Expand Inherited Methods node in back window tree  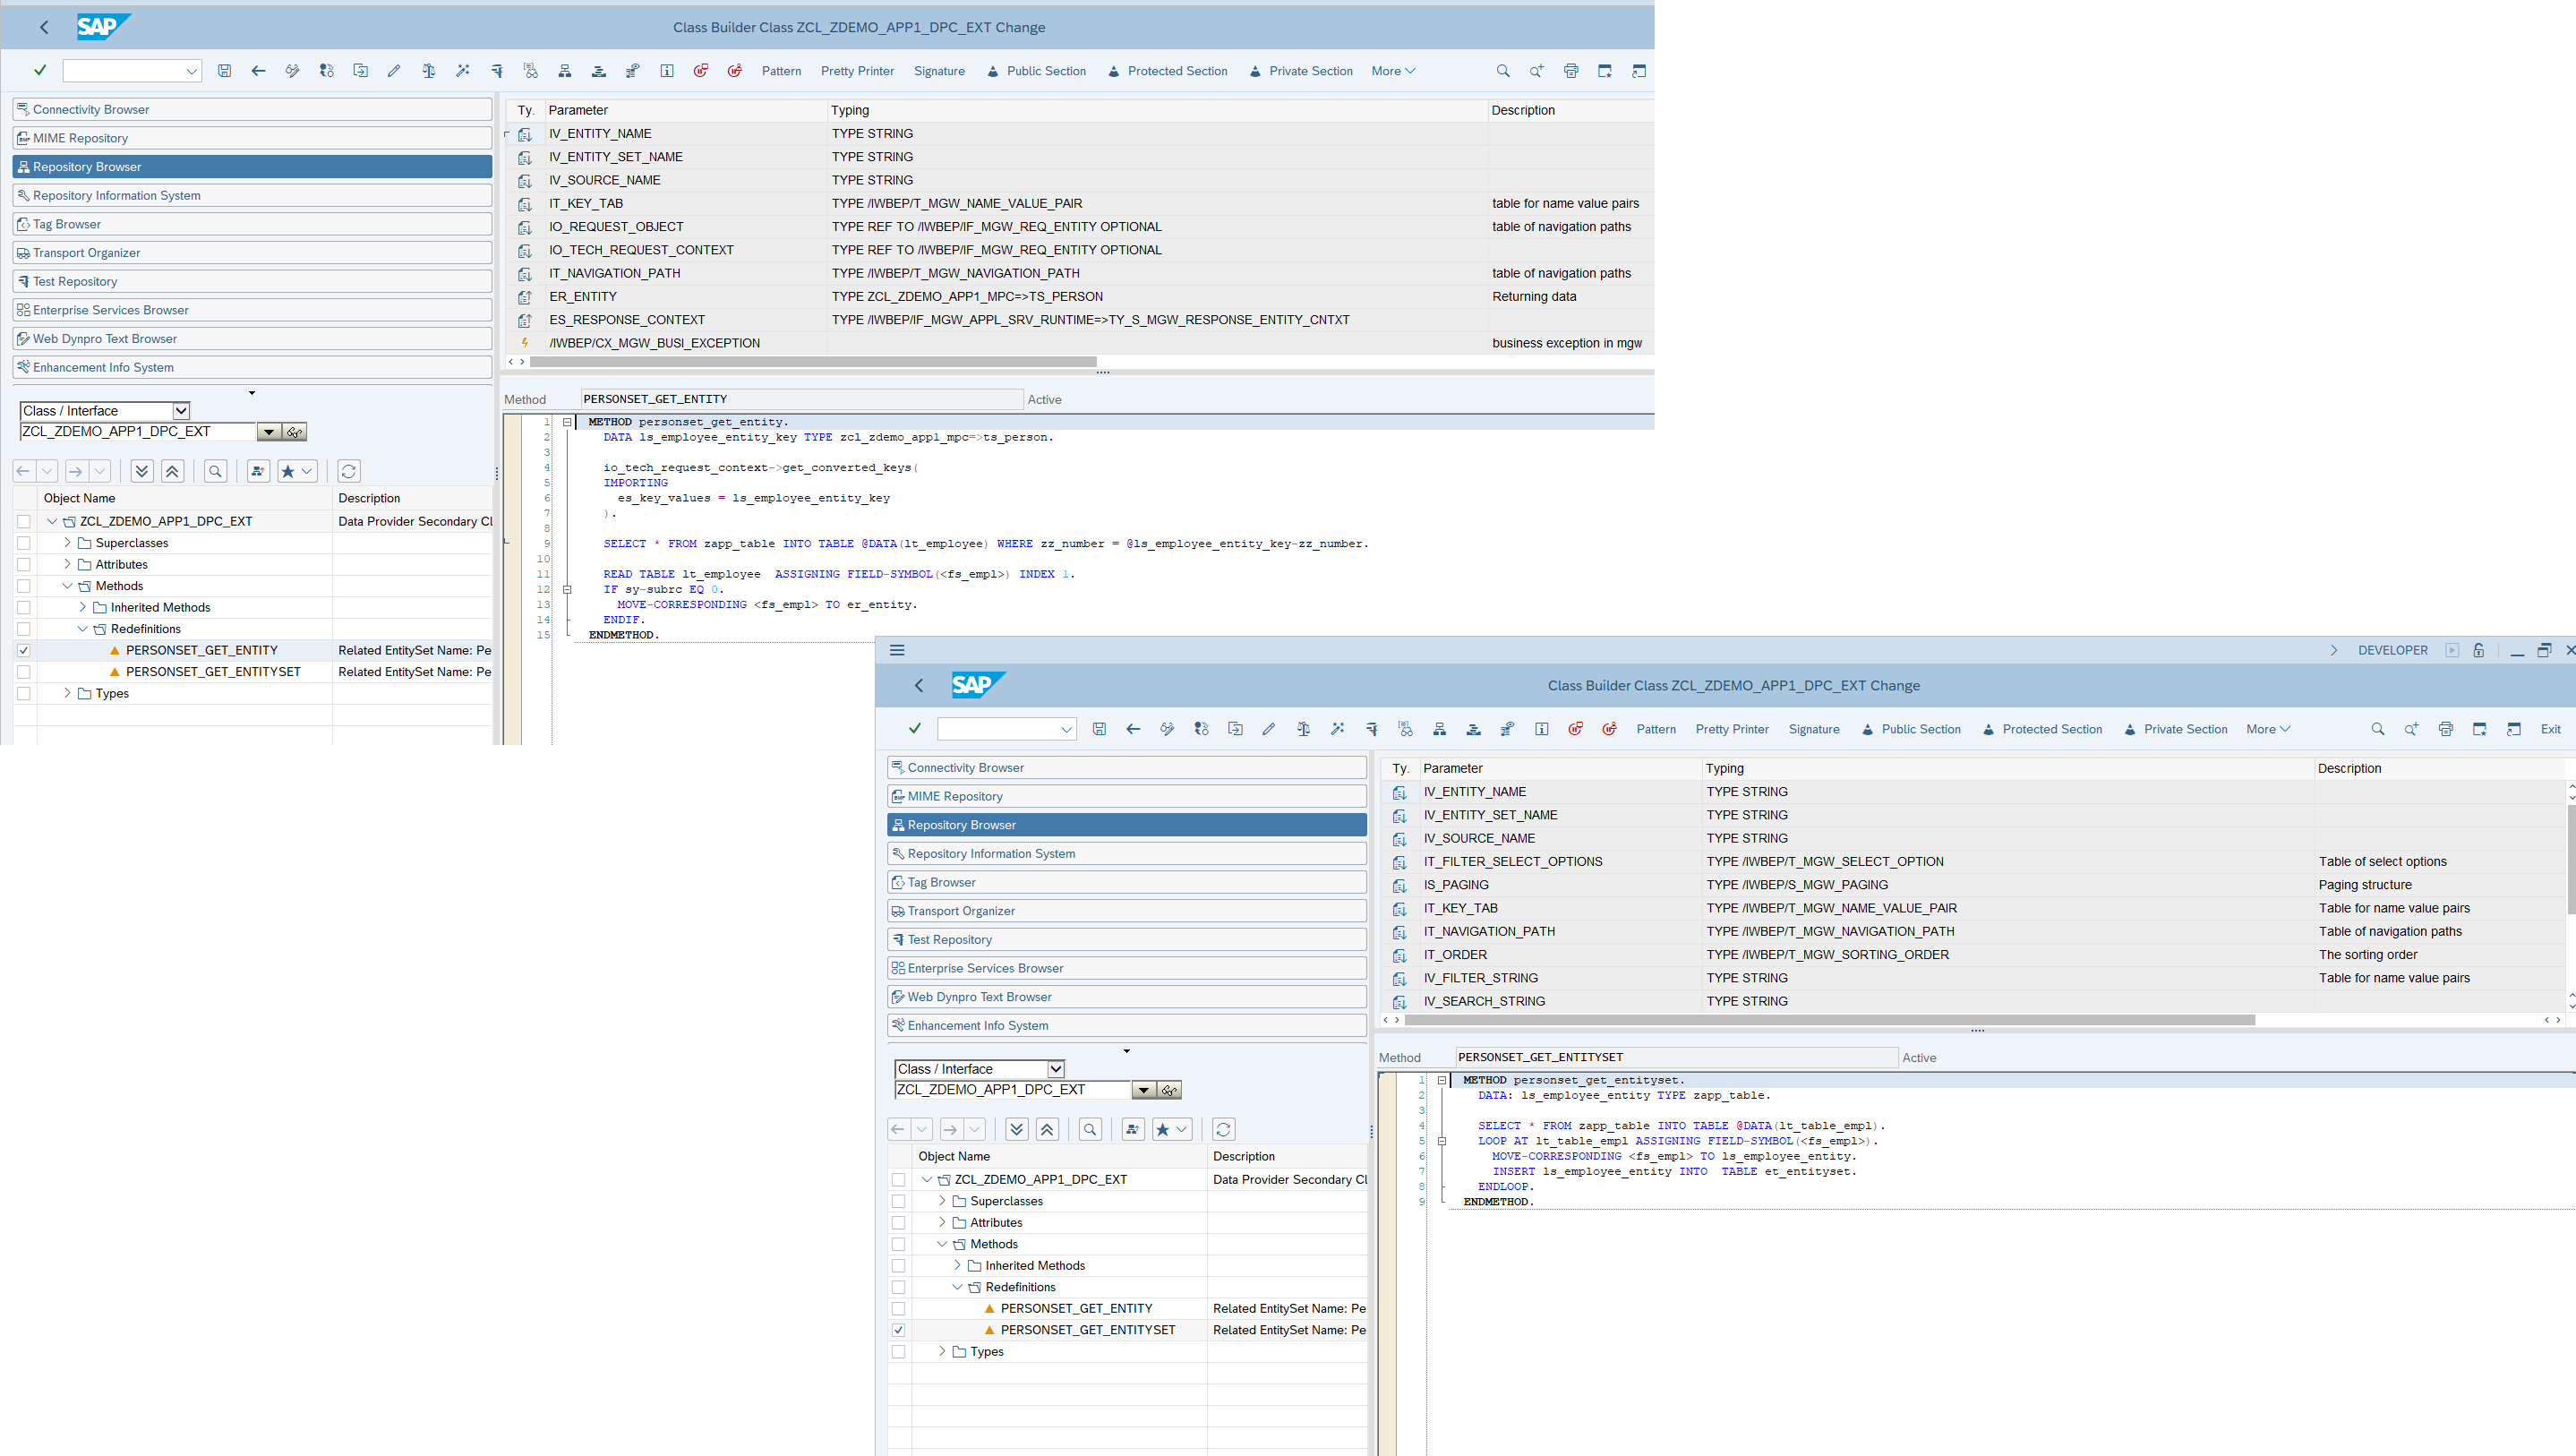tap(82, 607)
